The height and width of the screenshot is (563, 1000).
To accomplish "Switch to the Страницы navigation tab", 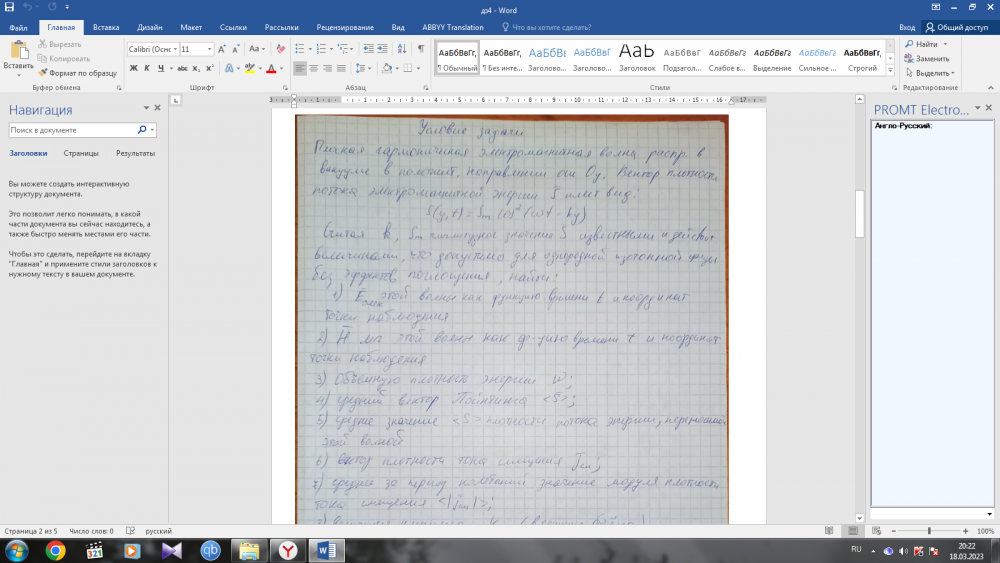I will pos(81,153).
